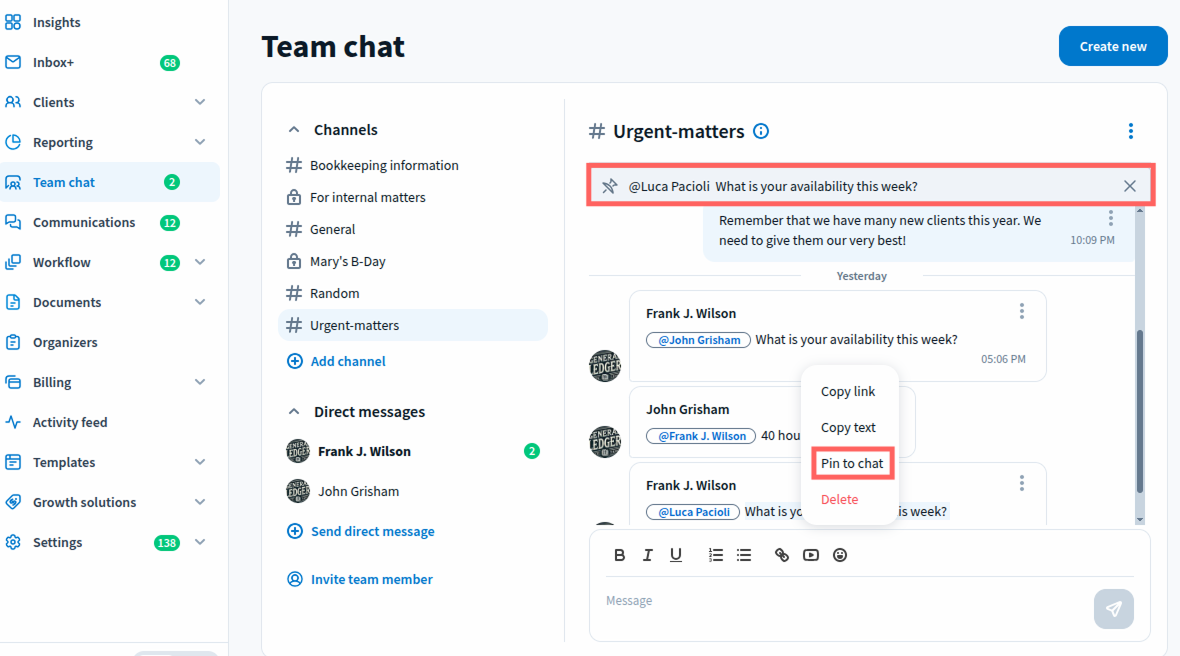The image size is (1180, 656).
Task: Click into the Message input field
Action: 840,601
